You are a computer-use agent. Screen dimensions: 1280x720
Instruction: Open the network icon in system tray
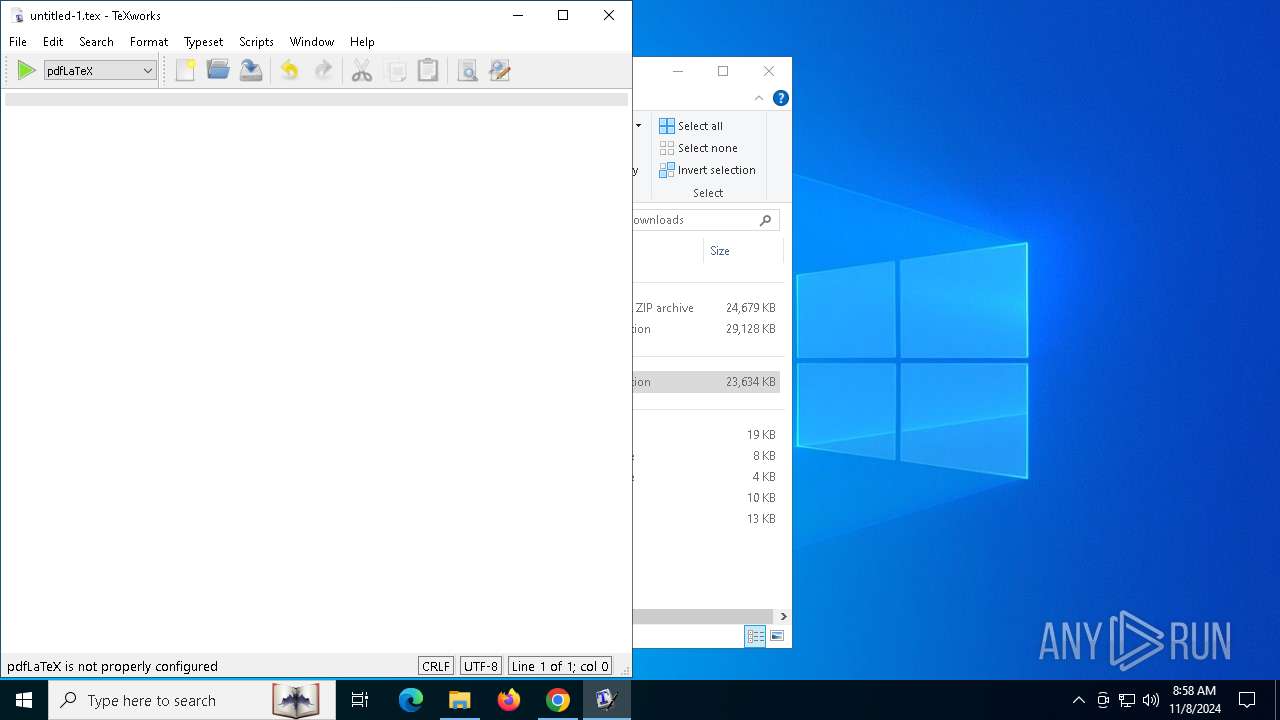coord(1127,700)
